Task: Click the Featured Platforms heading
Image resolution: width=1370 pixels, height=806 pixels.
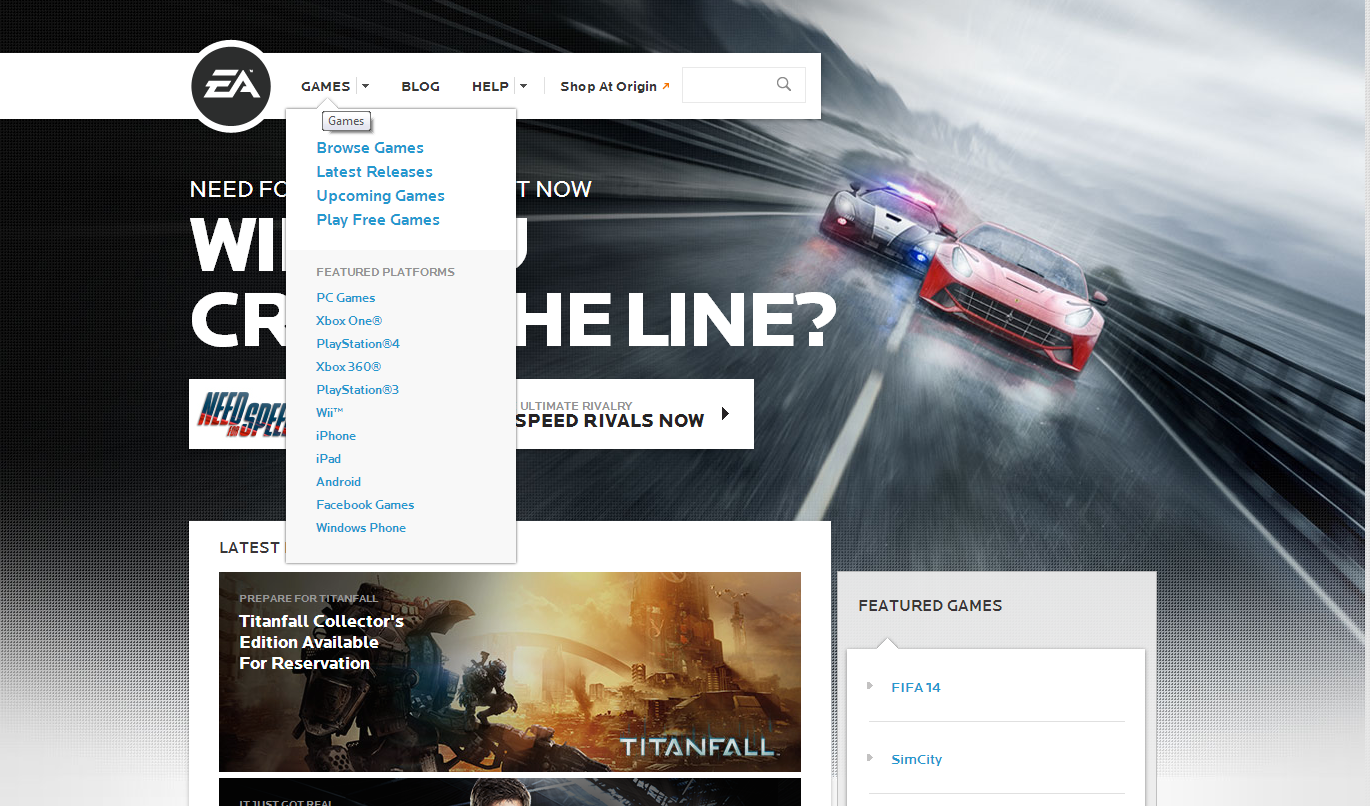Action: pyautogui.click(x=385, y=272)
